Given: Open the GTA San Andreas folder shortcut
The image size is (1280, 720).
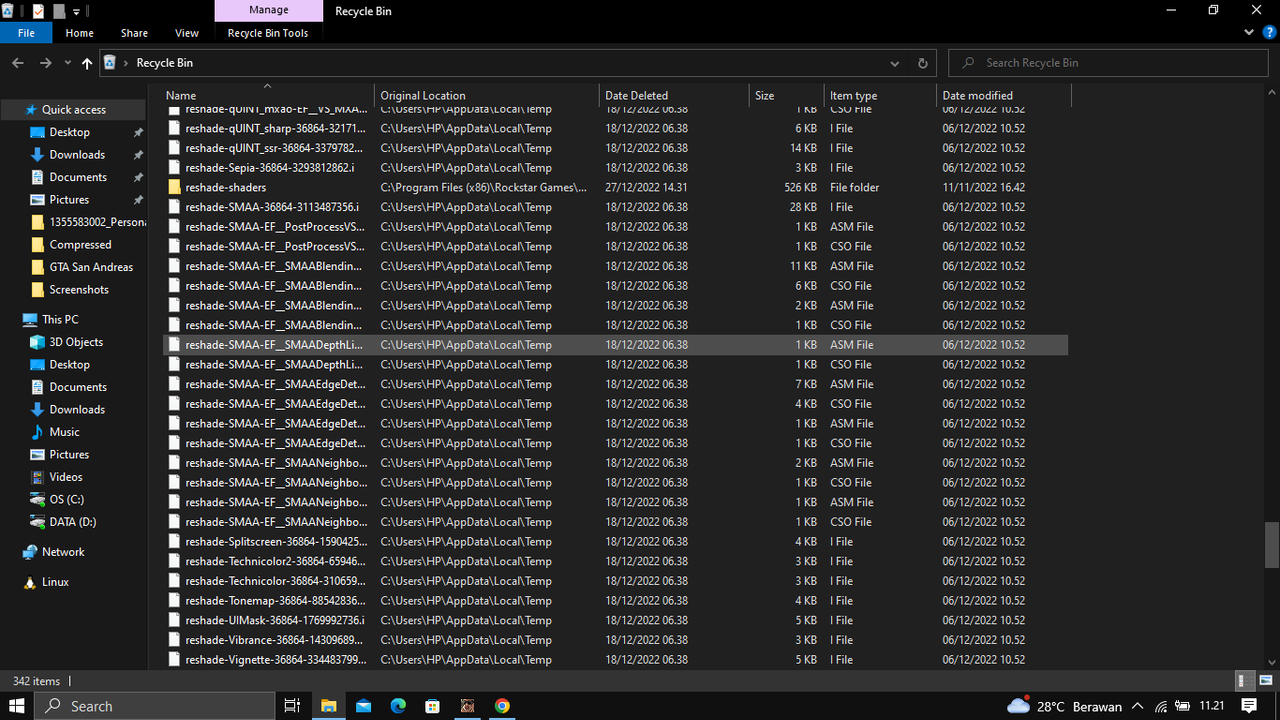Looking at the screenshot, I should [91, 267].
